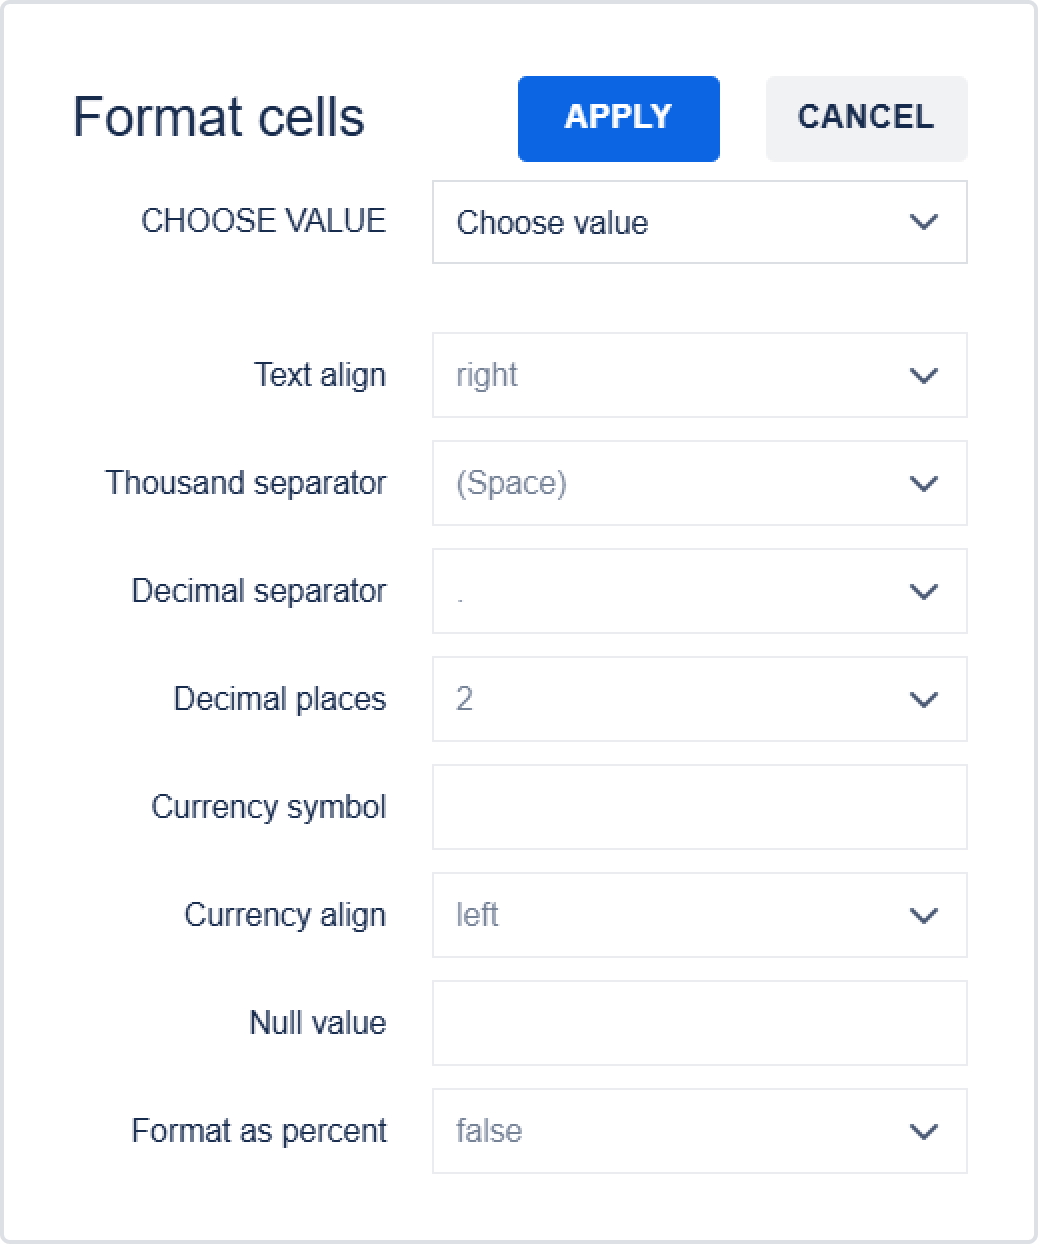Open the Choose value dropdown
The height and width of the screenshot is (1244, 1038).
tap(698, 222)
